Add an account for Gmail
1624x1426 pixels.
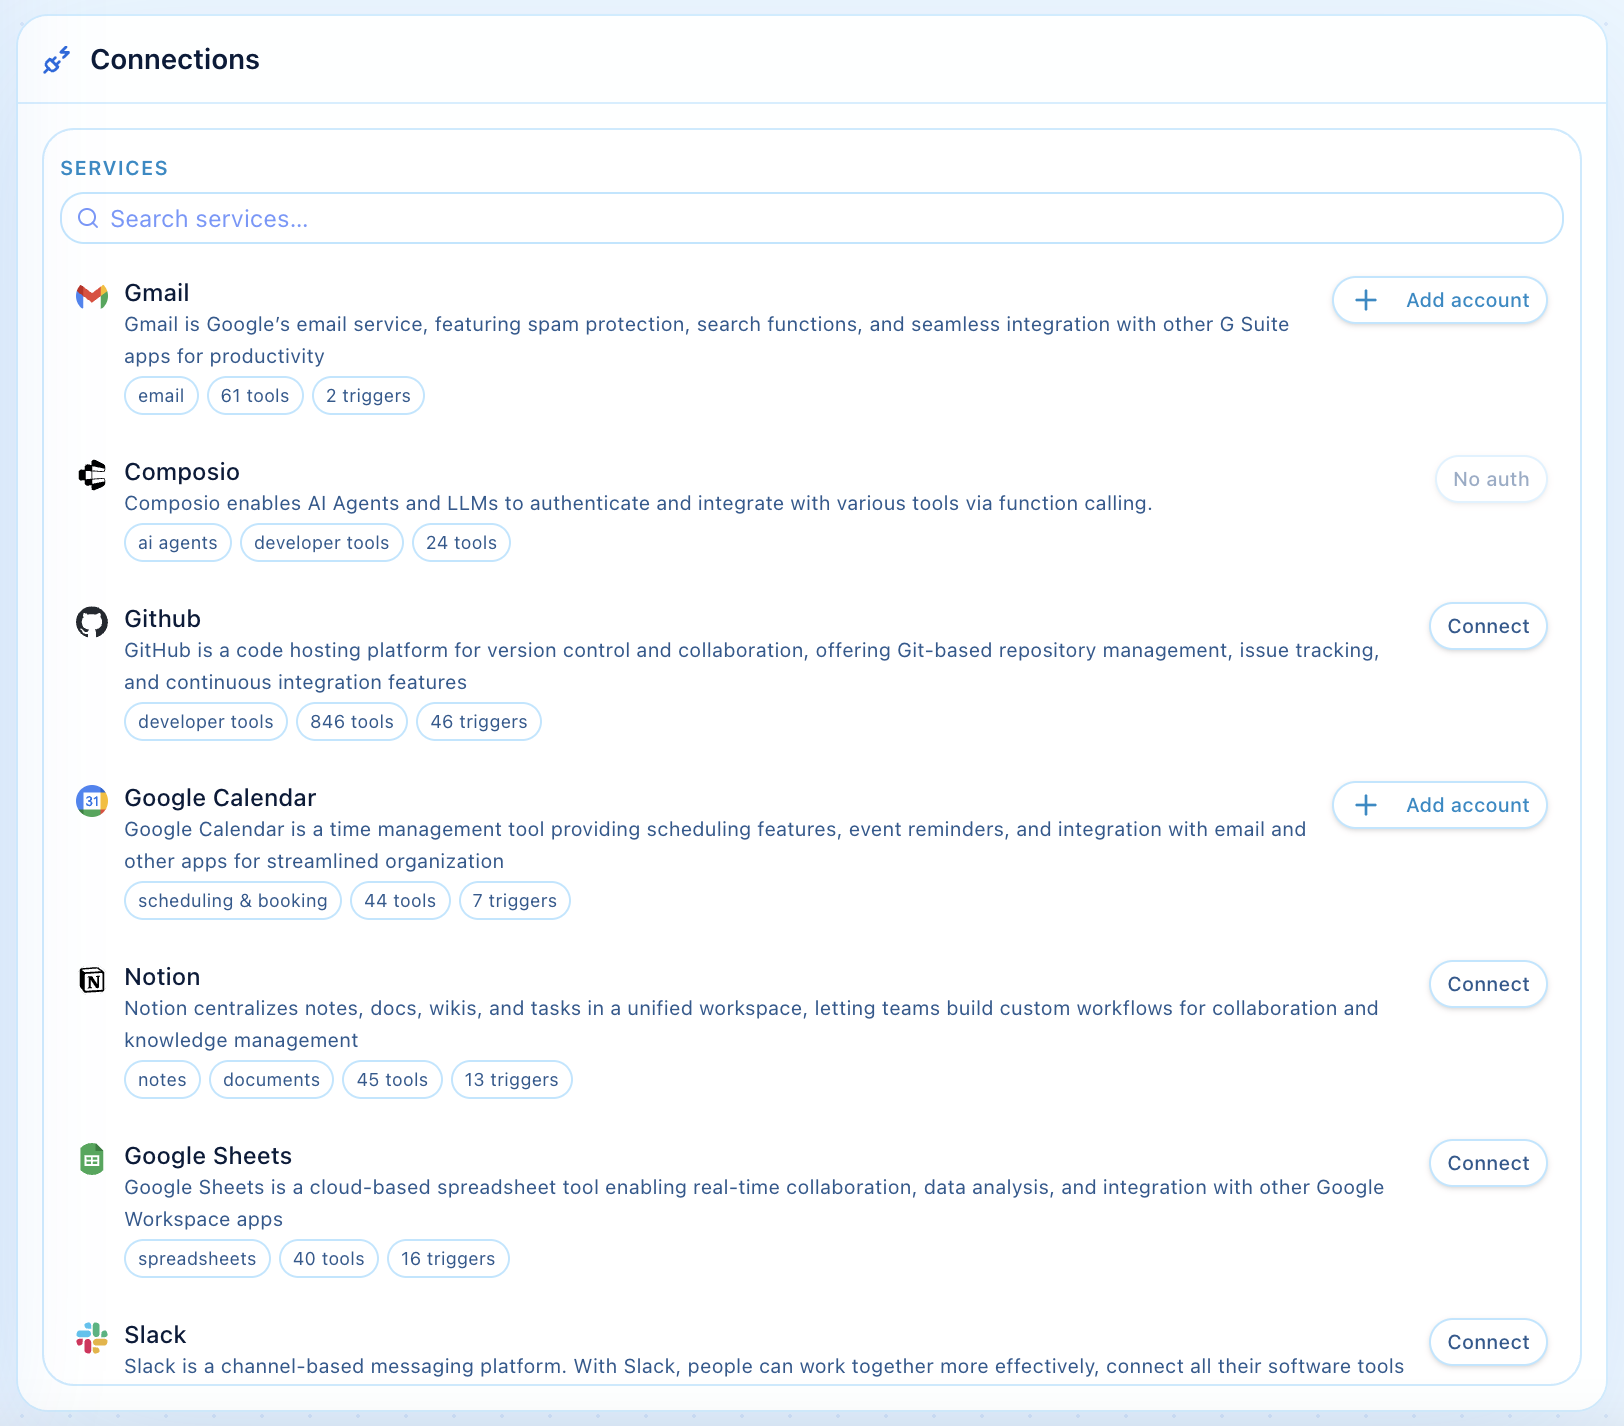[1440, 300]
